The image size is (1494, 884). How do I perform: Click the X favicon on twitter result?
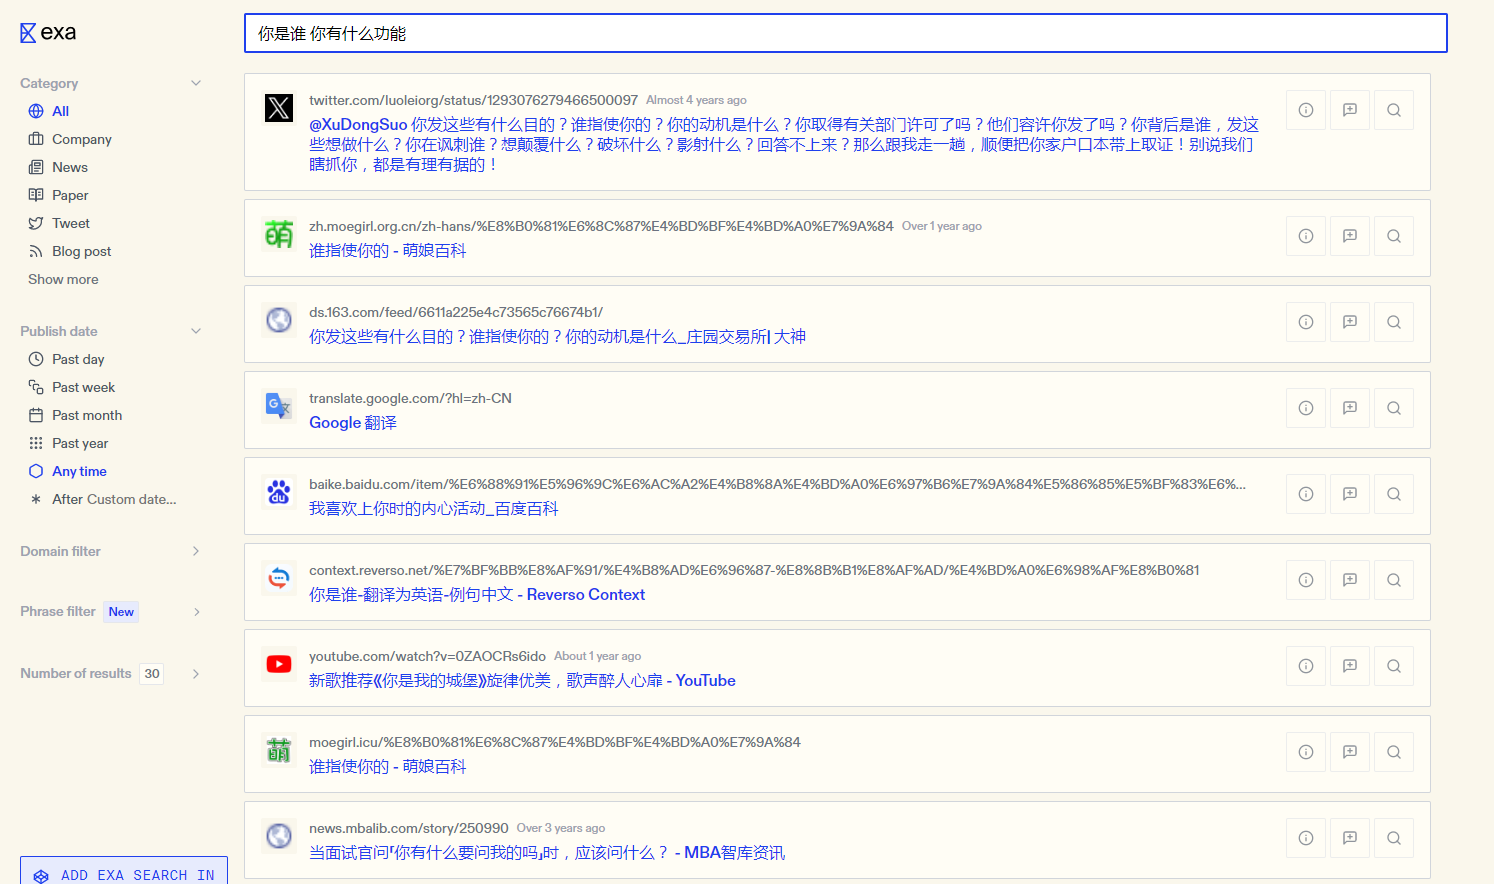tap(279, 108)
